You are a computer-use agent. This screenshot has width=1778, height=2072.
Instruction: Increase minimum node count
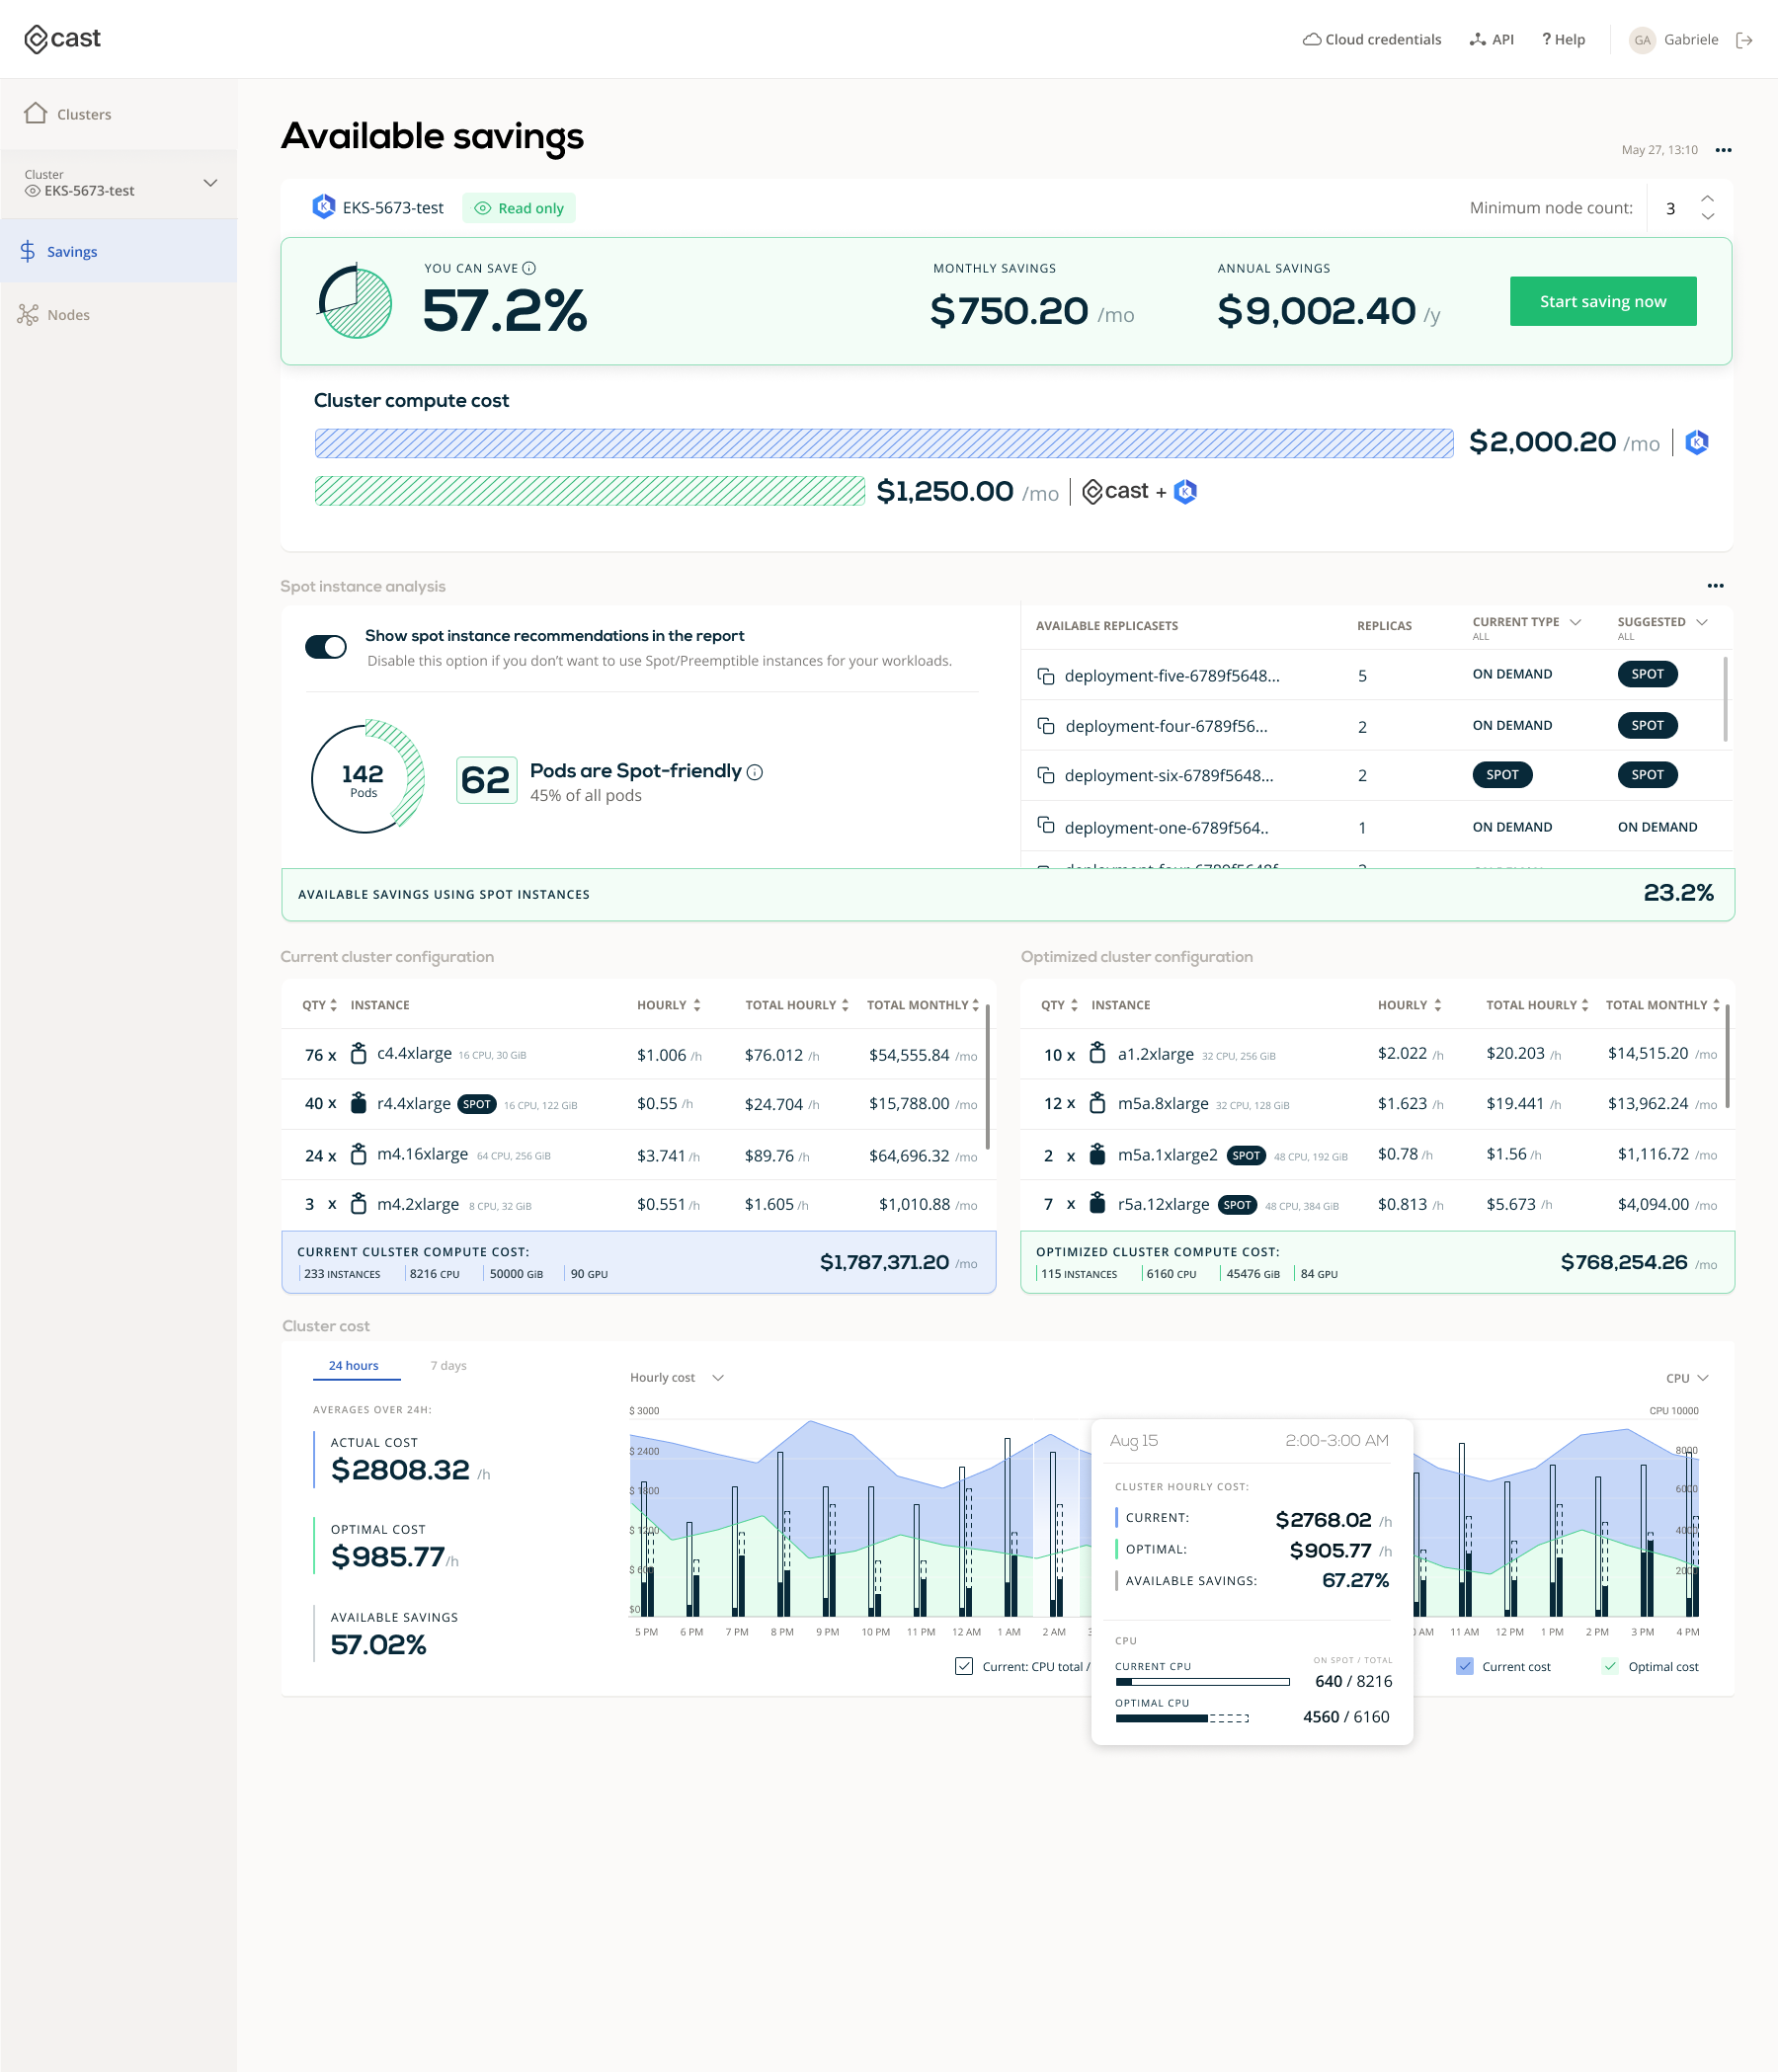click(x=1708, y=198)
